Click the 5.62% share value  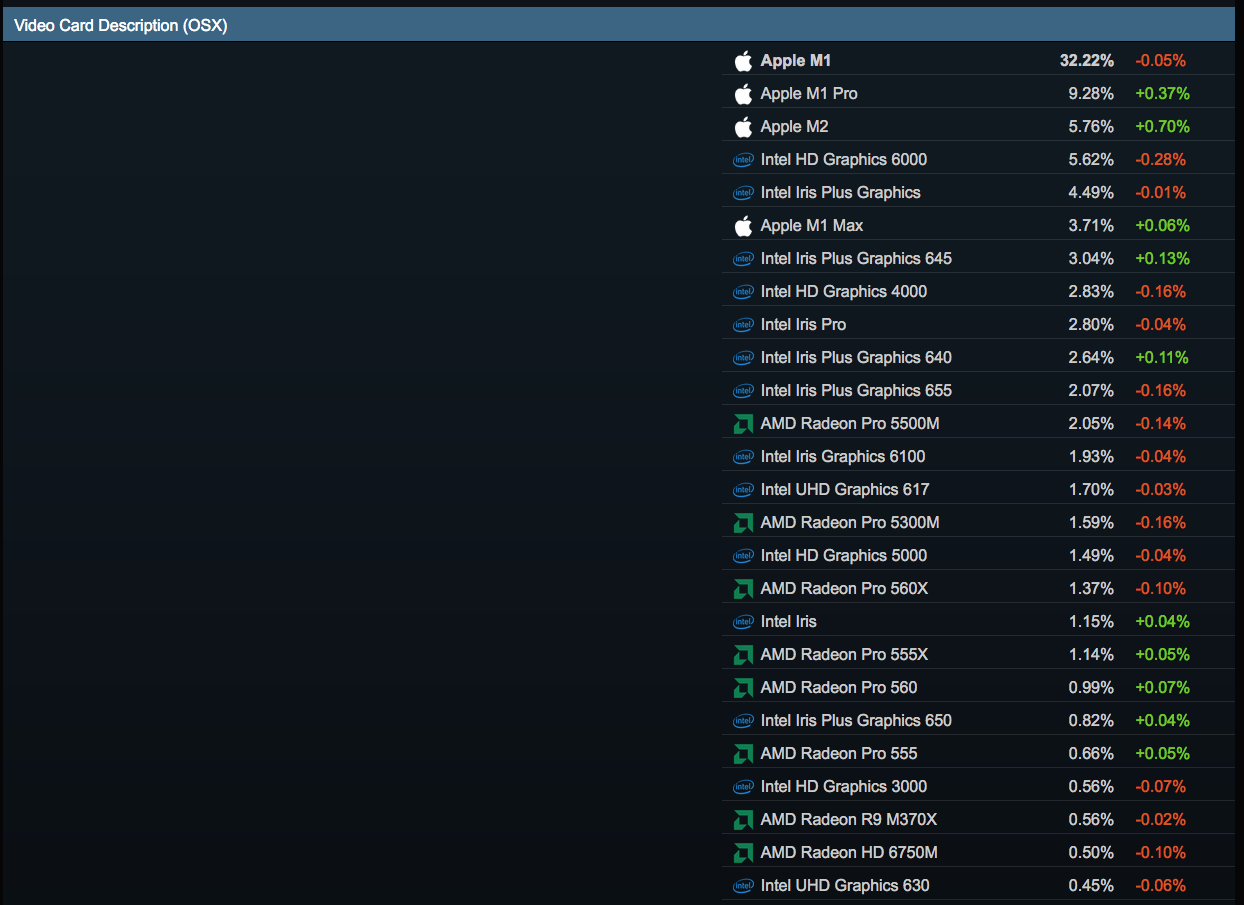pyautogui.click(x=1091, y=160)
